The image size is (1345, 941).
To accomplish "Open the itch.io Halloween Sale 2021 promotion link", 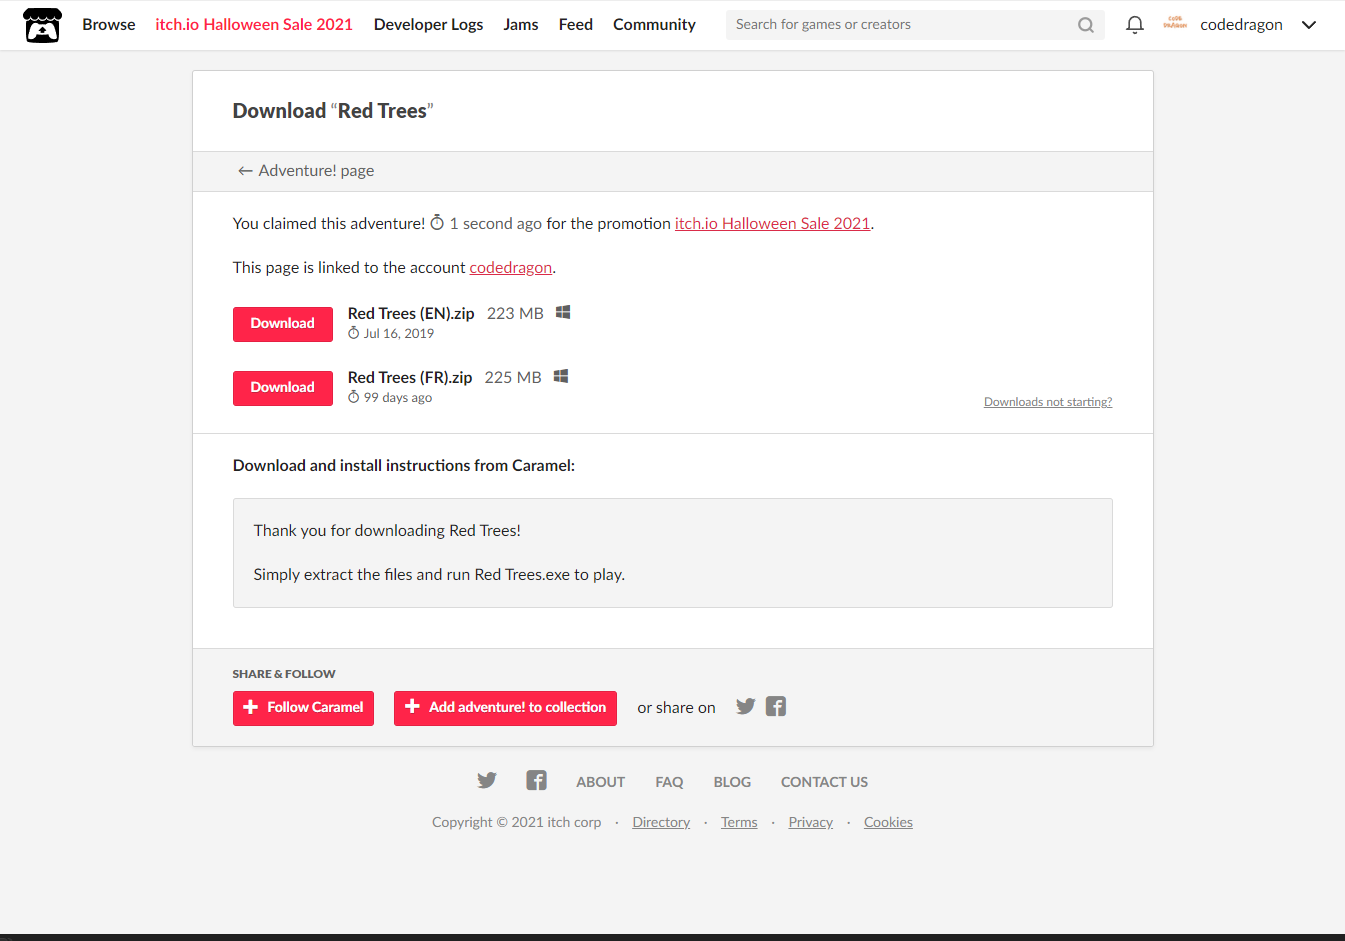I will pyautogui.click(x=772, y=224).
